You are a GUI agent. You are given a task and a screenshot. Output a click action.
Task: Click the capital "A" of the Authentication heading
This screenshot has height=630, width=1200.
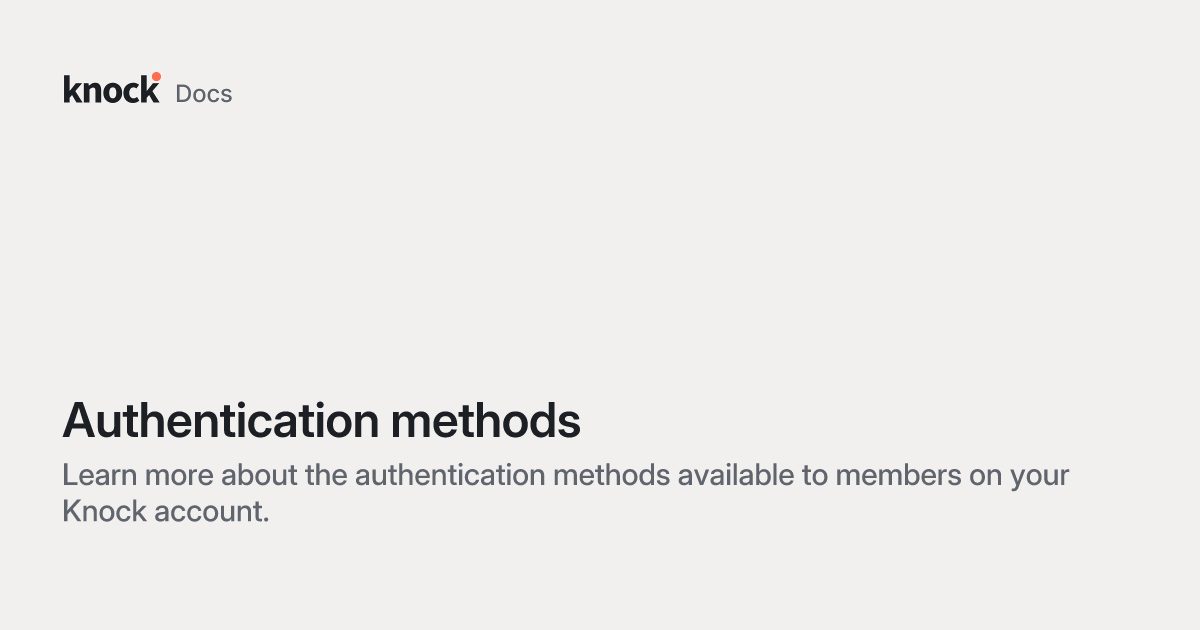click(x=79, y=421)
